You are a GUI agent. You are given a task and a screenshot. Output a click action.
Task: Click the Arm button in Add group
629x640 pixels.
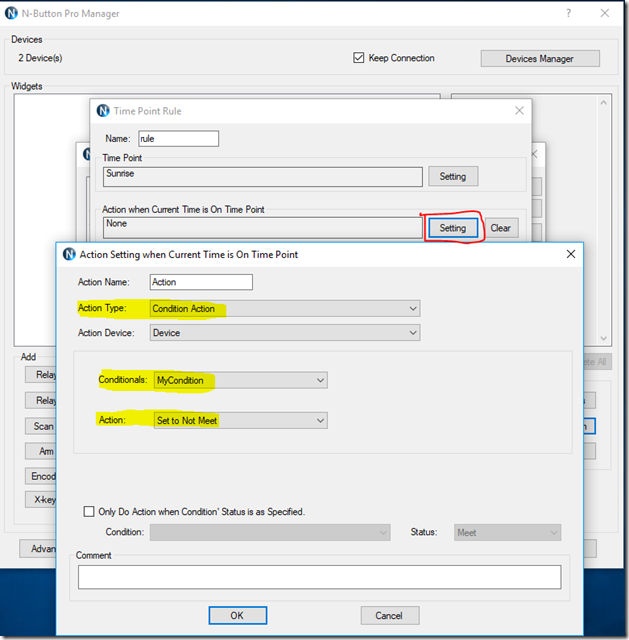click(x=40, y=451)
